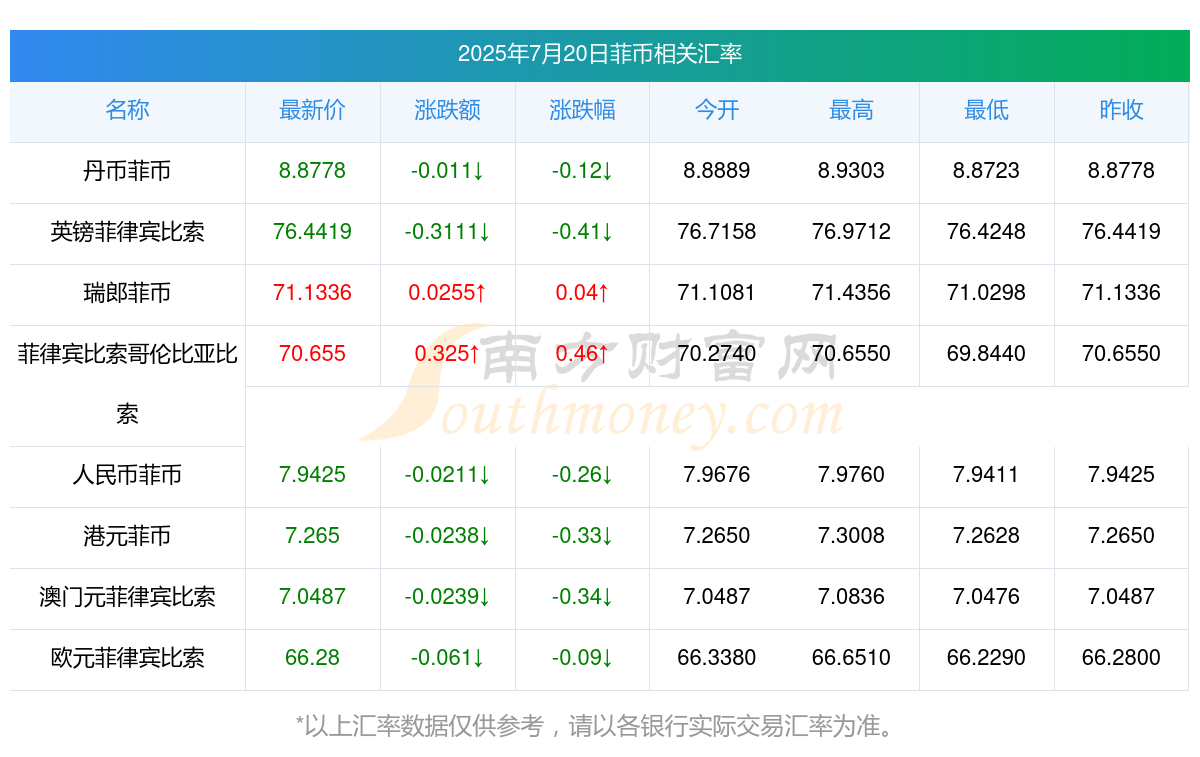This screenshot has height=757, width=1200.
Task: Click latest price 7.0487 in green
Action: [312, 597]
